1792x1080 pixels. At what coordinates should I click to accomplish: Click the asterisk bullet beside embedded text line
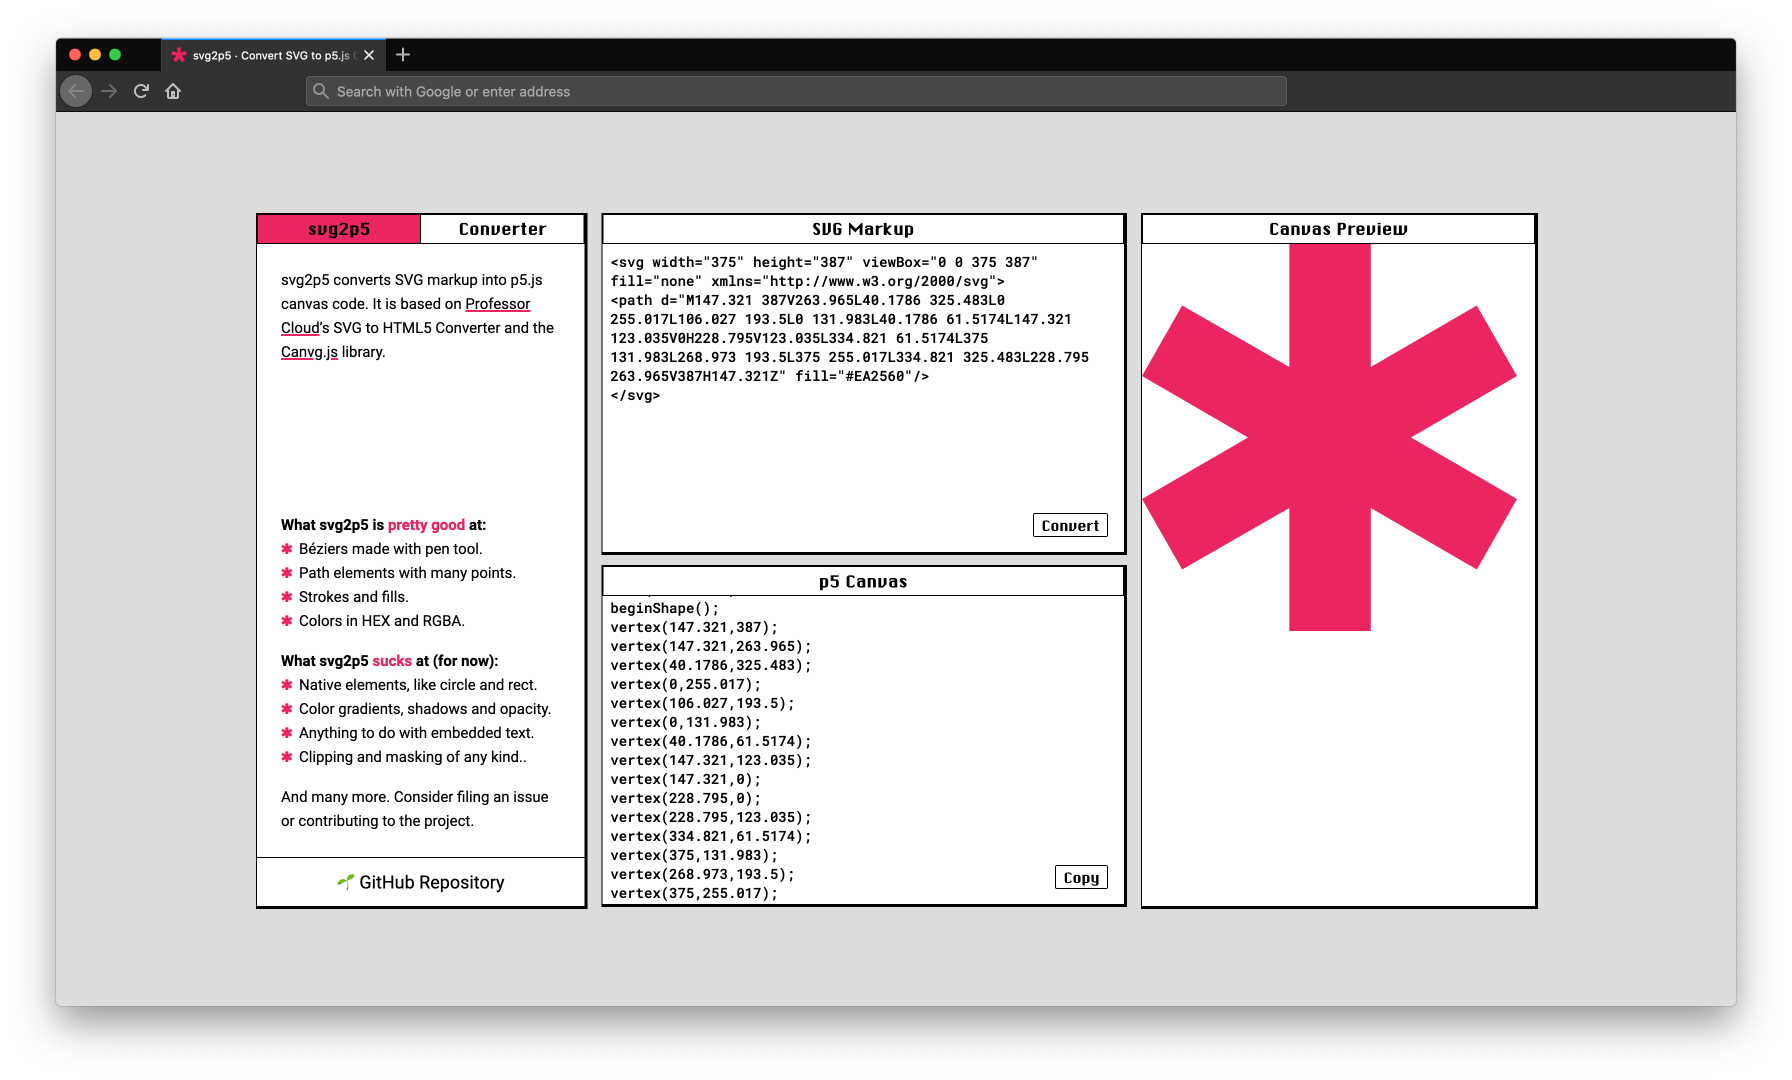point(287,733)
